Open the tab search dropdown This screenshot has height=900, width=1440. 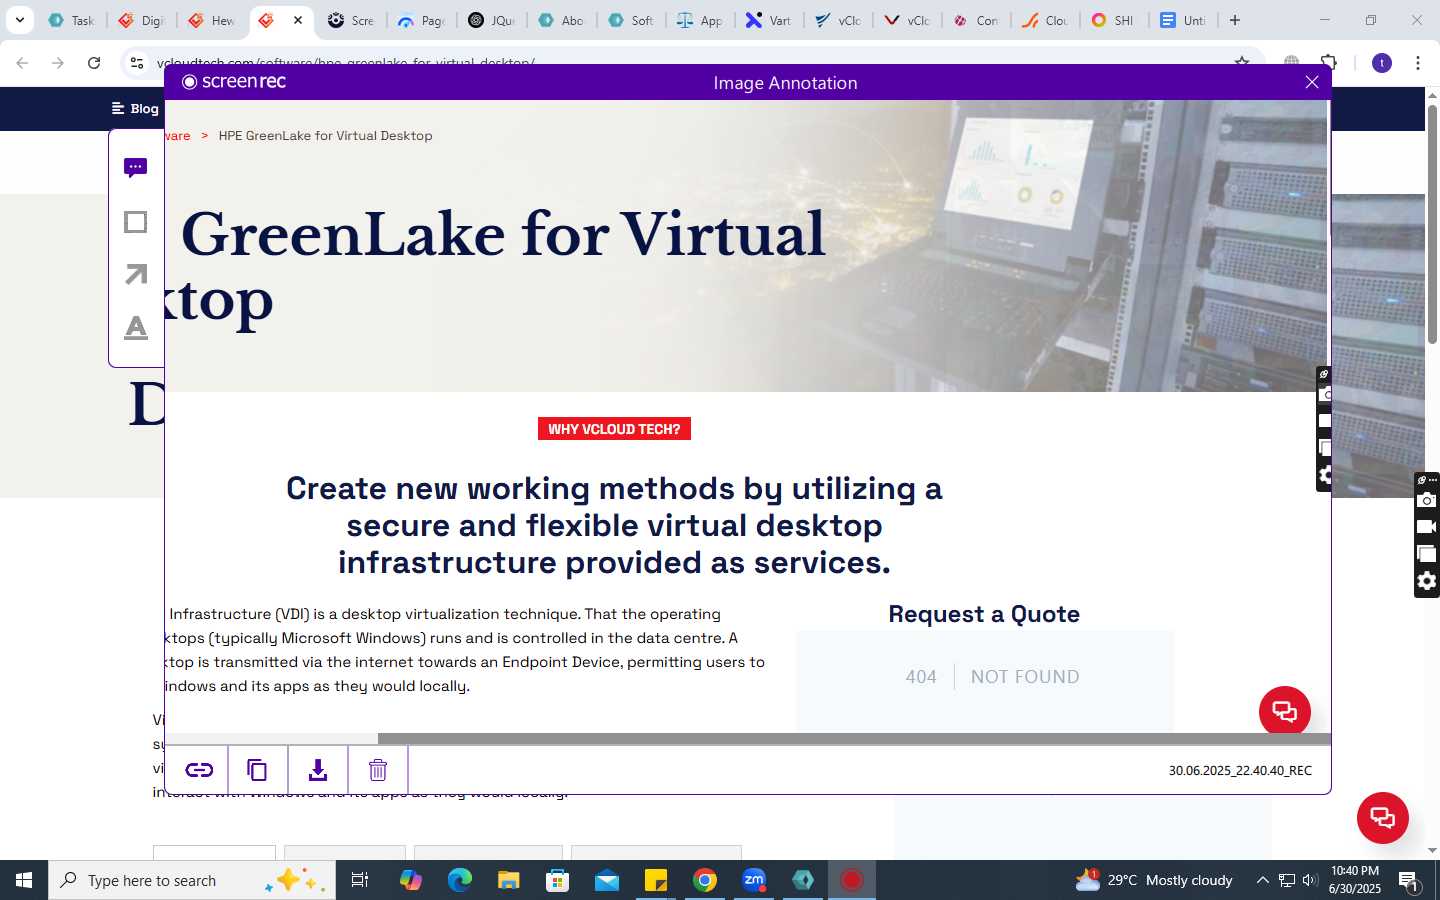(19, 20)
